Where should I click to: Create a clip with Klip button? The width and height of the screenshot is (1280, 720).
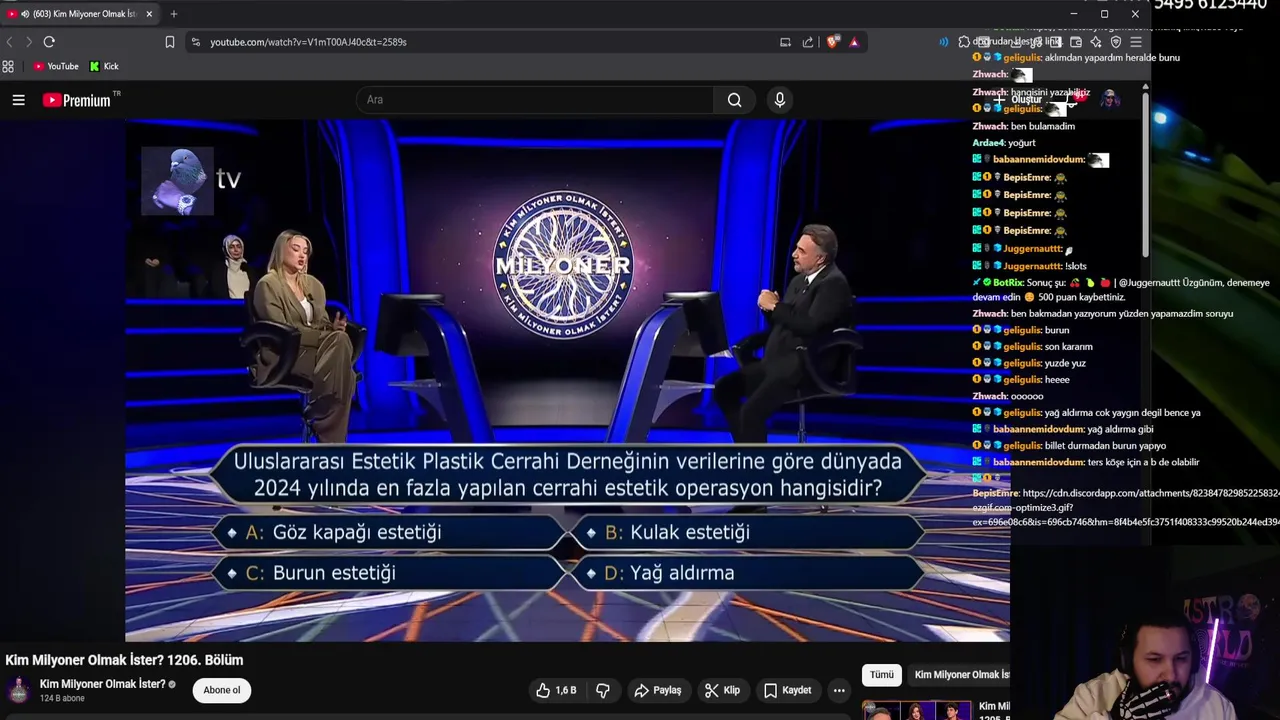coord(722,690)
